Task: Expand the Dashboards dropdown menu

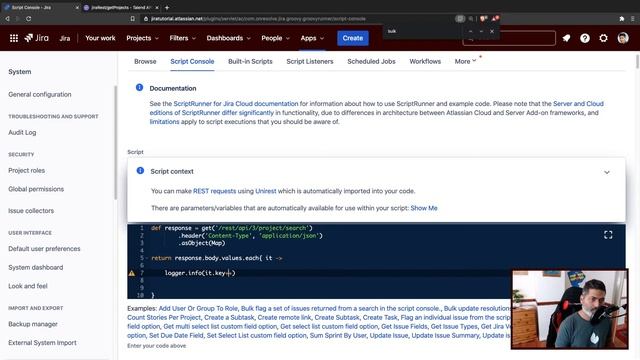Action: point(229,38)
